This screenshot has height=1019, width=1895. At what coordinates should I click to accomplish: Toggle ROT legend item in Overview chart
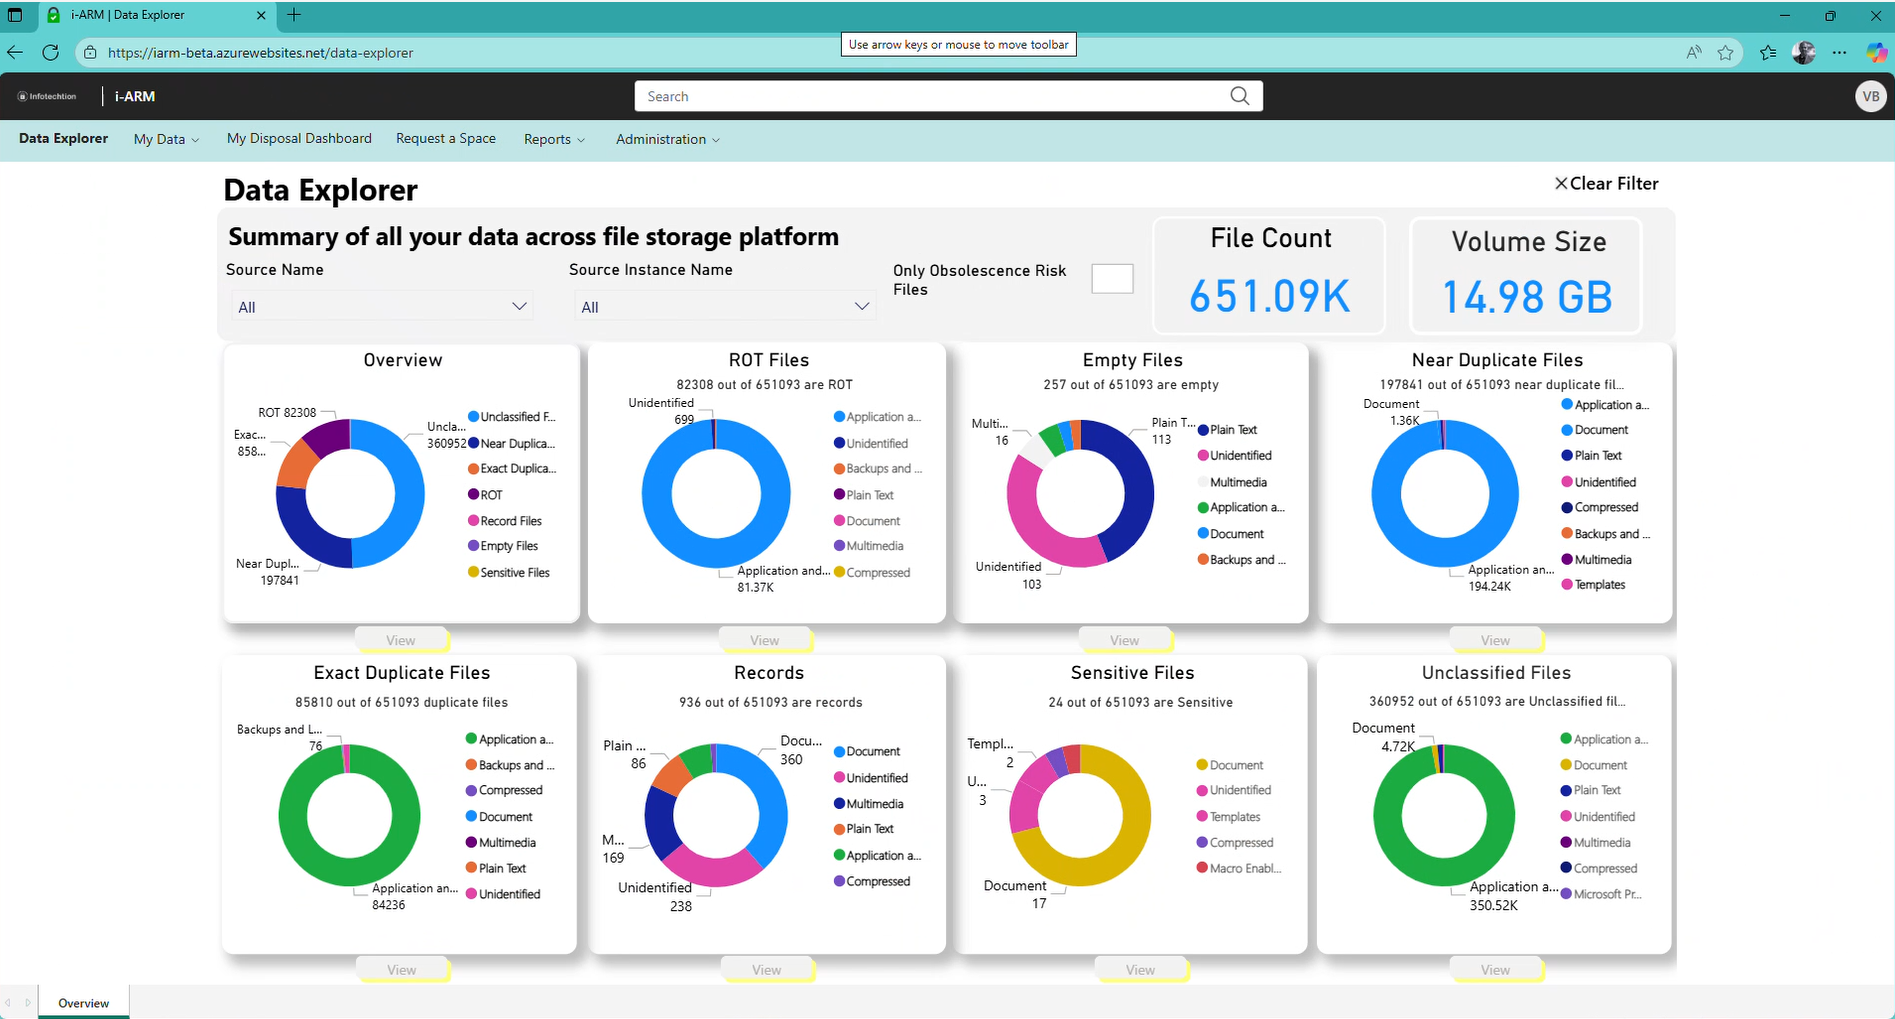point(490,495)
